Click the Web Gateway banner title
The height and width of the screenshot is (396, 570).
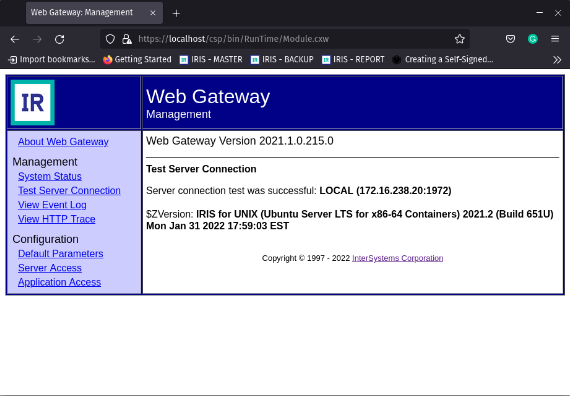(208, 96)
